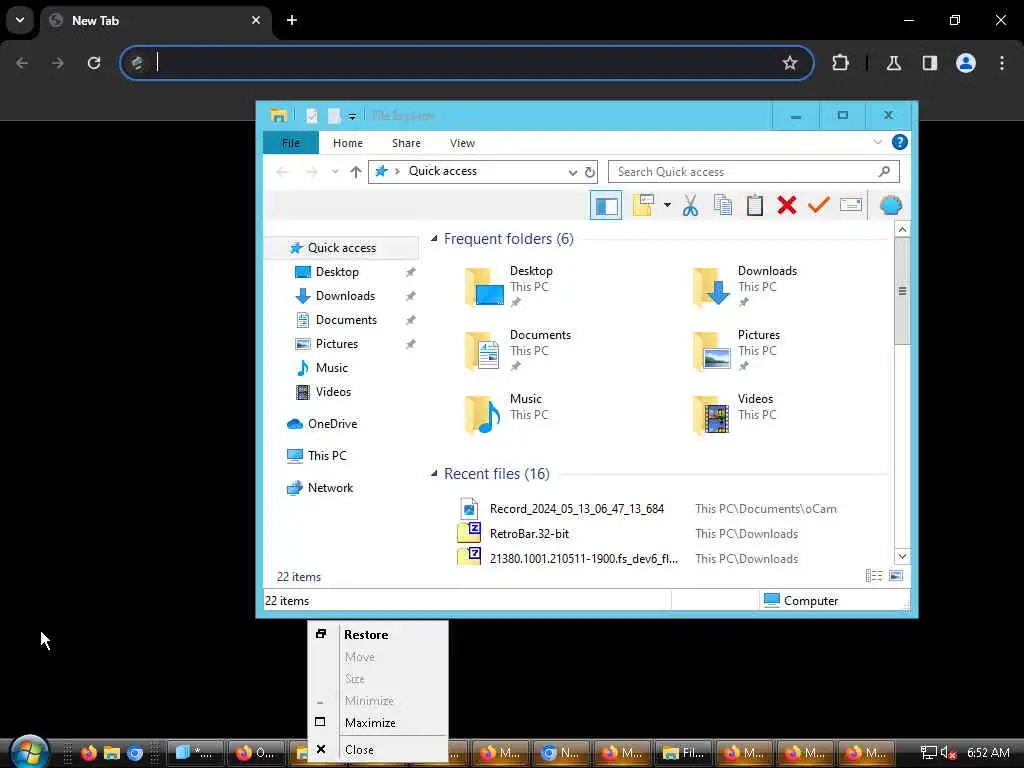Open the Windows Start orb
Screen dimensions: 1024x768
(x=29, y=751)
